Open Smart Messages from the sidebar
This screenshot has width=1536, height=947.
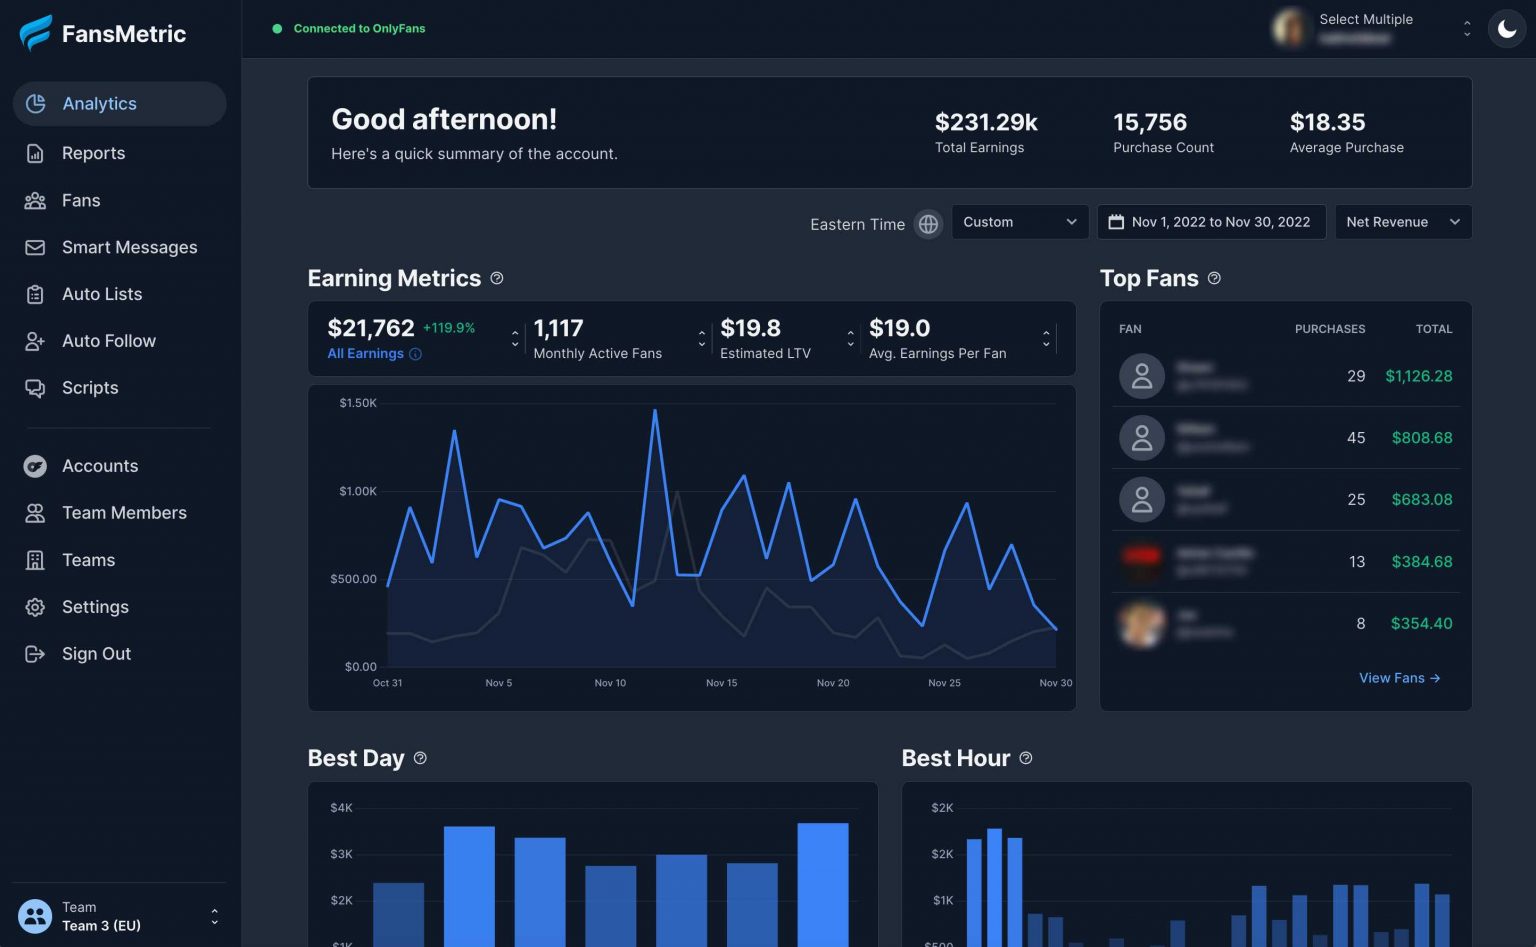pyautogui.click(x=129, y=247)
